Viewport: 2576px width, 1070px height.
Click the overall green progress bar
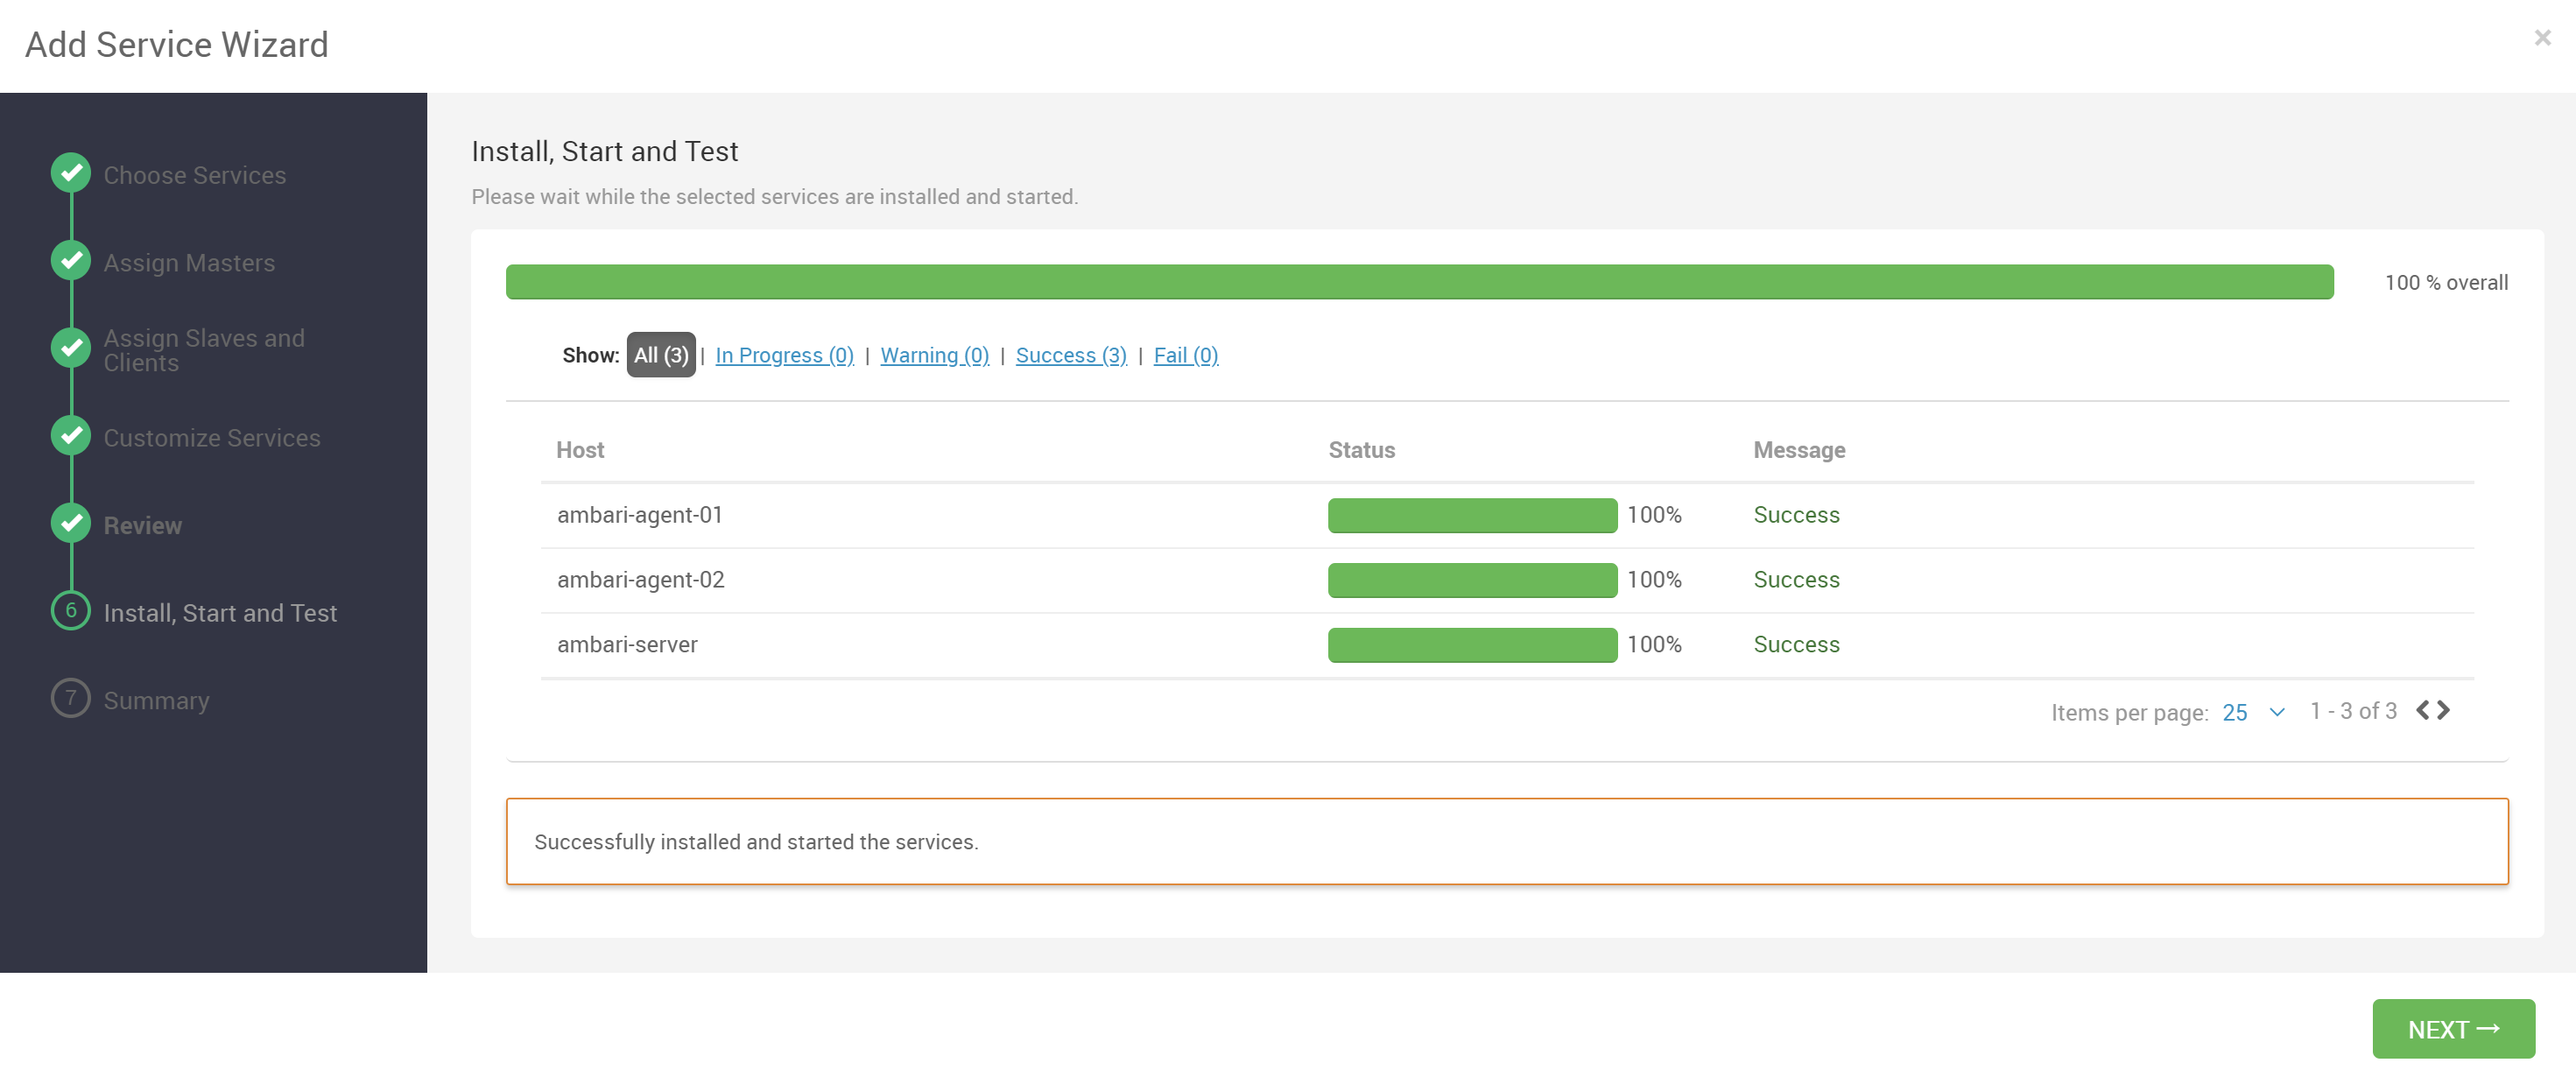click(x=1419, y=282)
